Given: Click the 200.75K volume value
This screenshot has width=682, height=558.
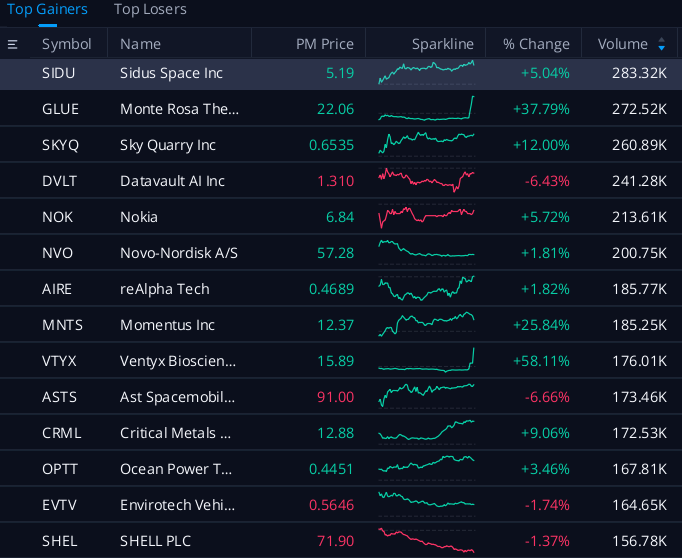Looking at the screenshot, I should [x=639, y=253].
